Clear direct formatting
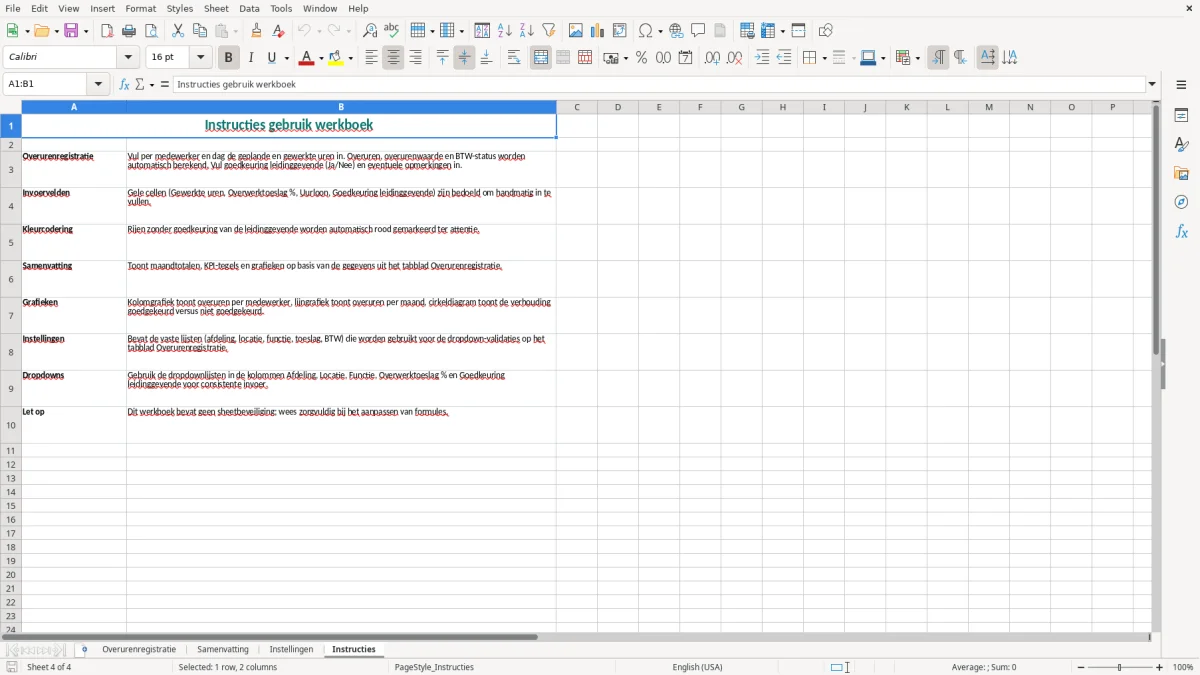Viewport: 1200px width, 675px height. pyautogui.click(x=278, y=31)
